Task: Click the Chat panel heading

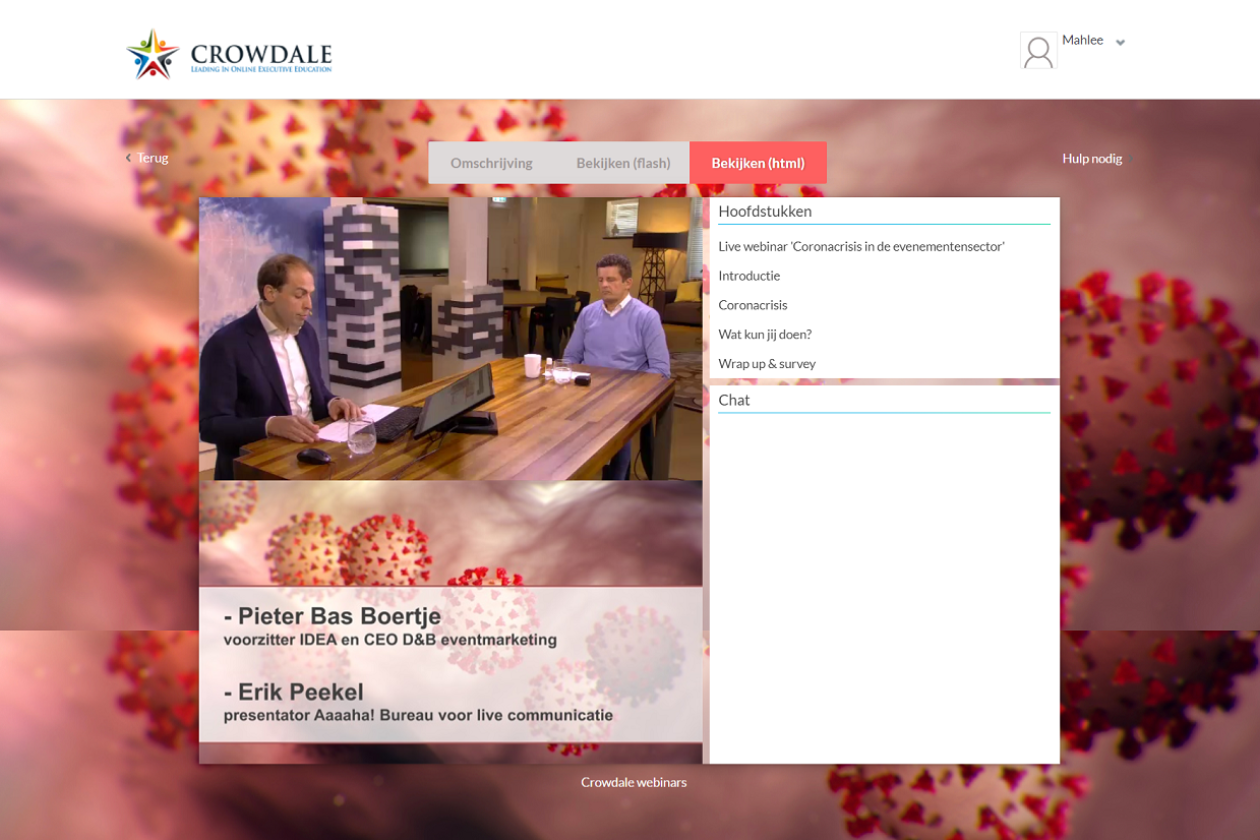Action: pos(734,400)
